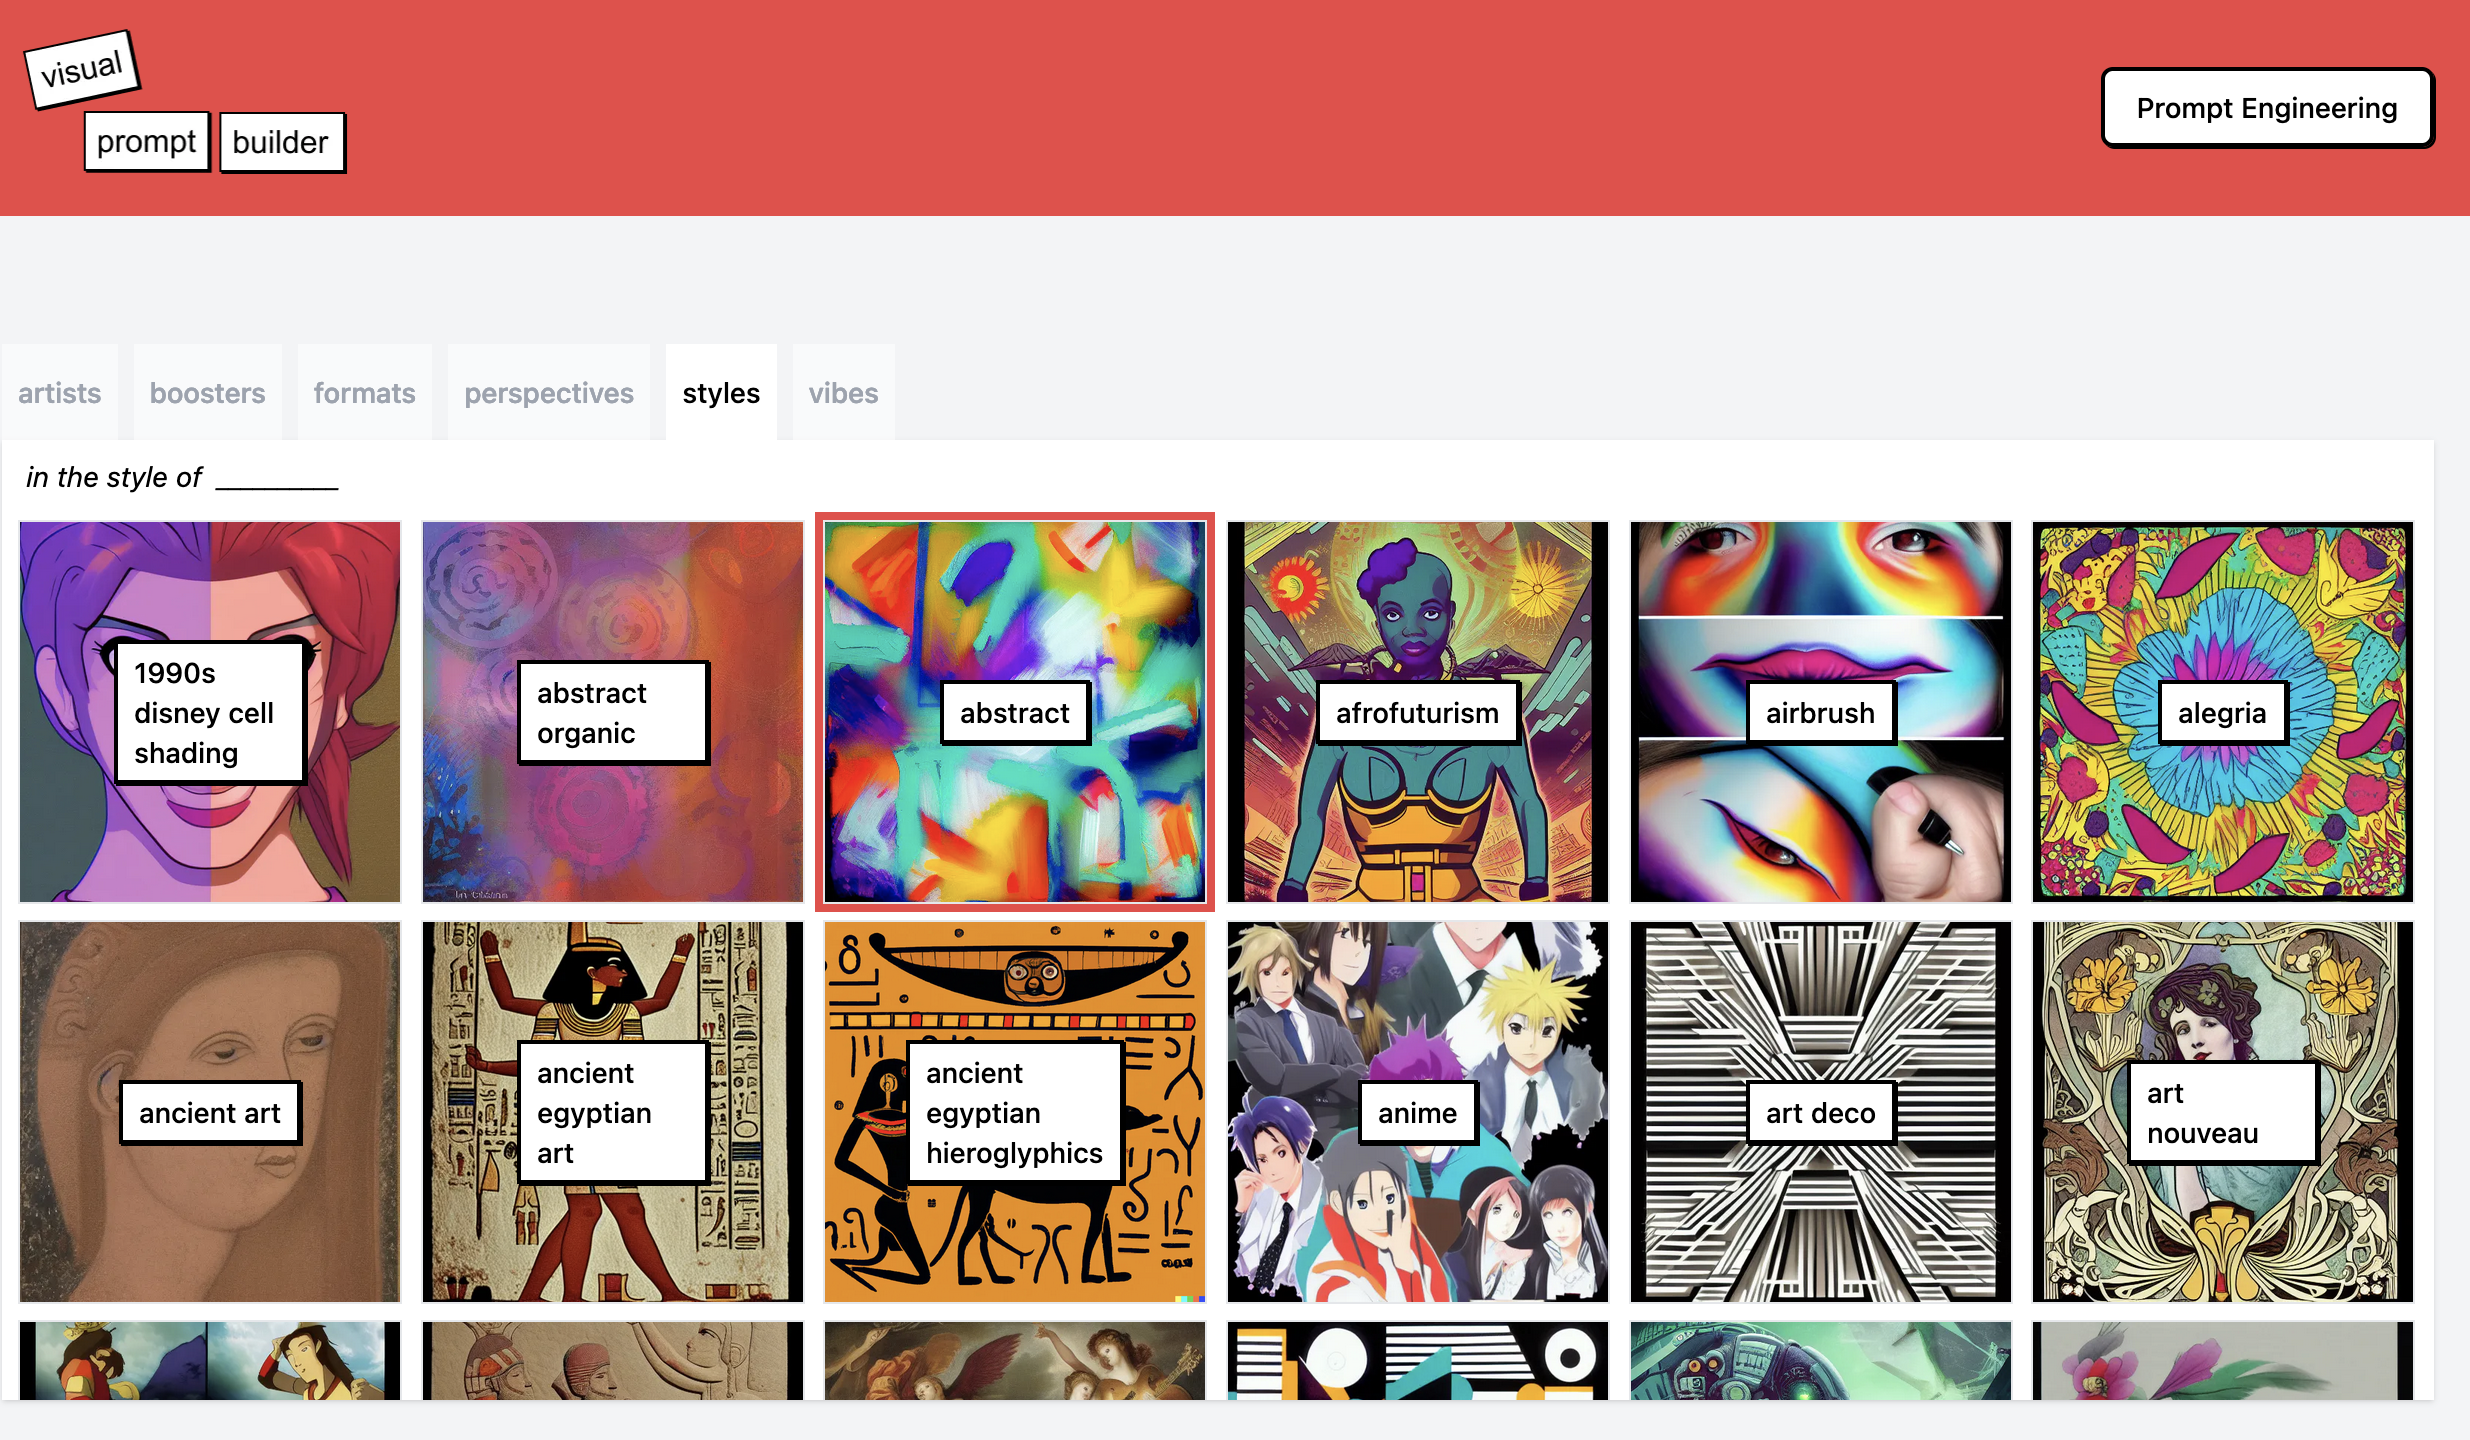
Task: Switch to the artists tab
Action: point(58,393)
